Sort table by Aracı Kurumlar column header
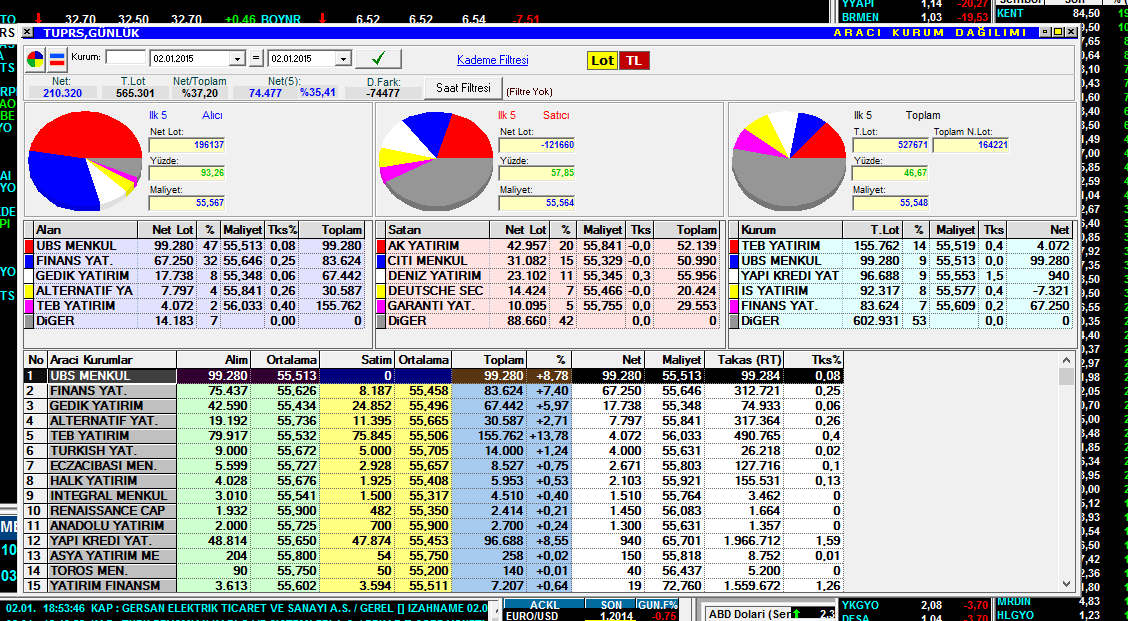Viewport: 1128px width, 621px height. tap(110, 360)
